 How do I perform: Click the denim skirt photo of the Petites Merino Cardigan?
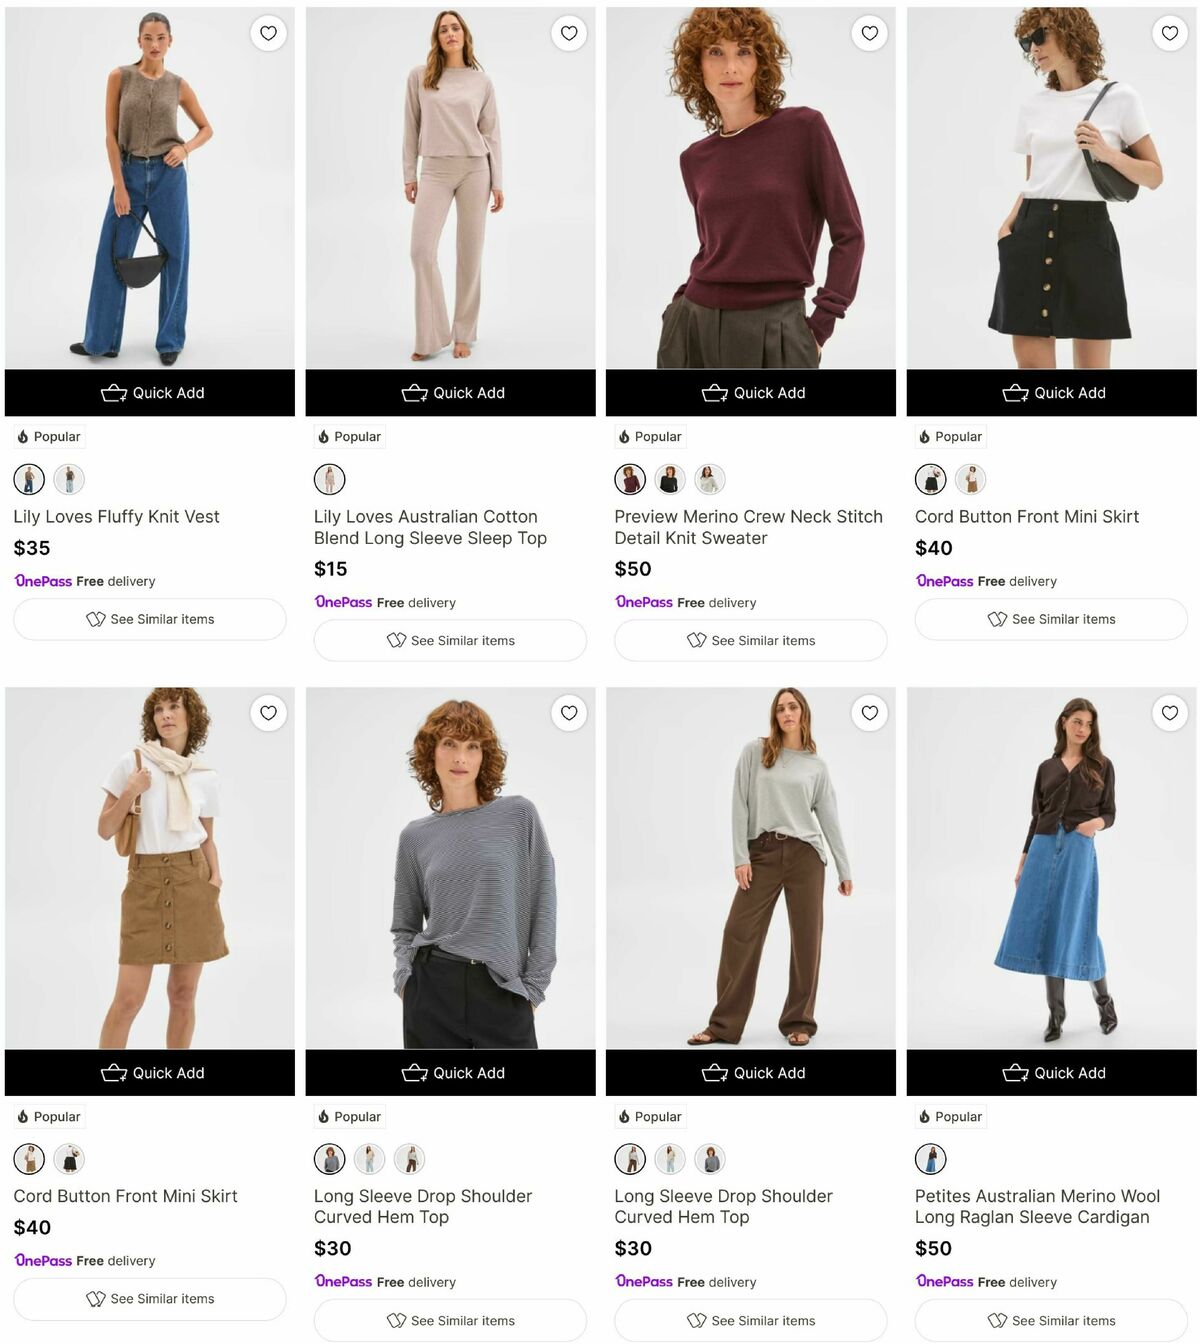point(1050,870)
